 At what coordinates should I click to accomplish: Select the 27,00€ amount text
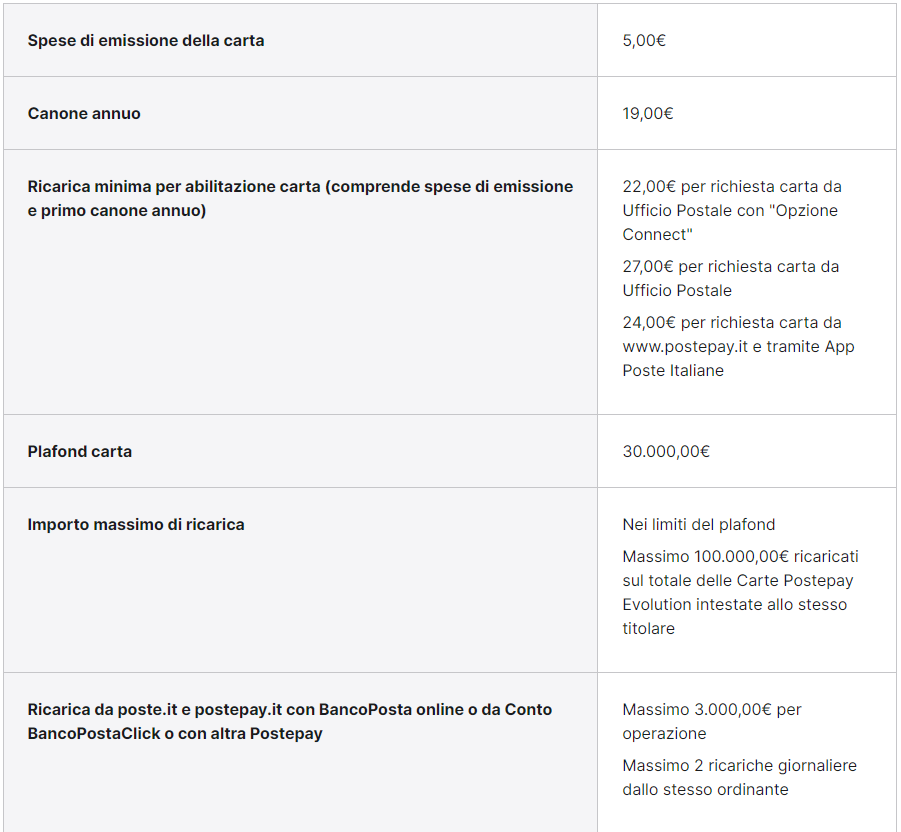648,267
